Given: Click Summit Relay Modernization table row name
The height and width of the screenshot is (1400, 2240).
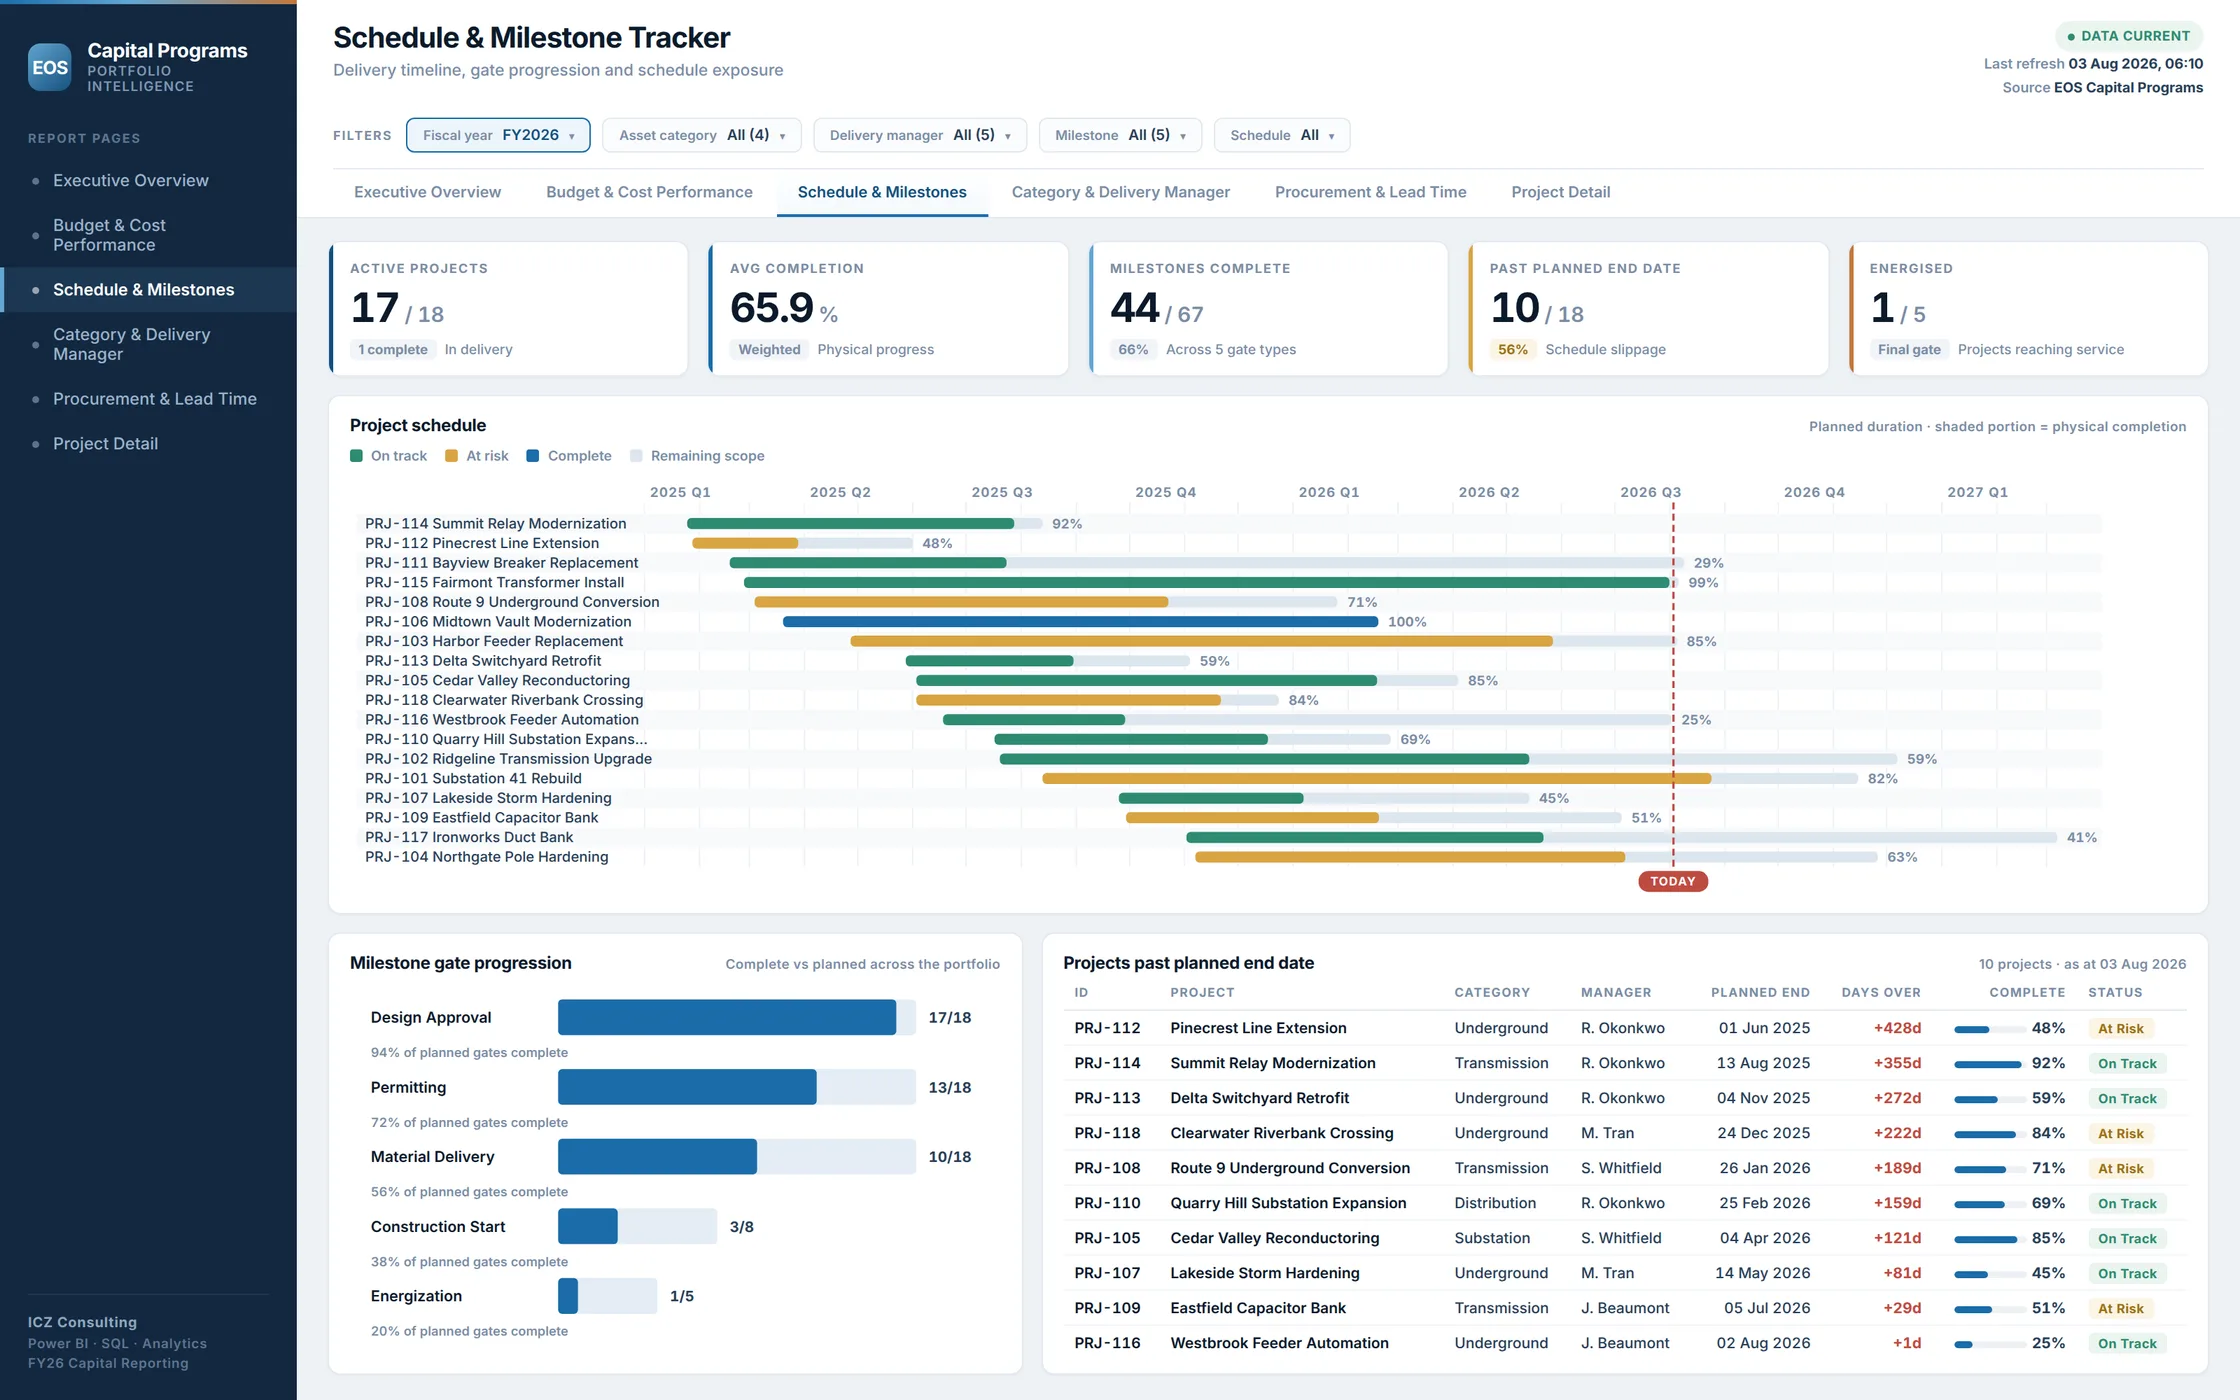Looking at the screenshot, I should coord(1273,1063).
